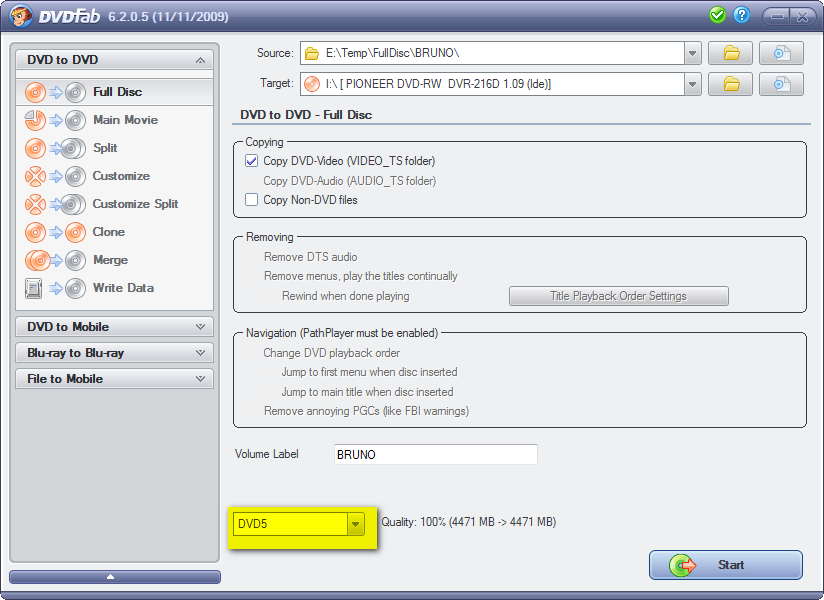824x600 pixels.
Task: Open the Target drive dropdown arrow
Action: [x=693, y=84]
